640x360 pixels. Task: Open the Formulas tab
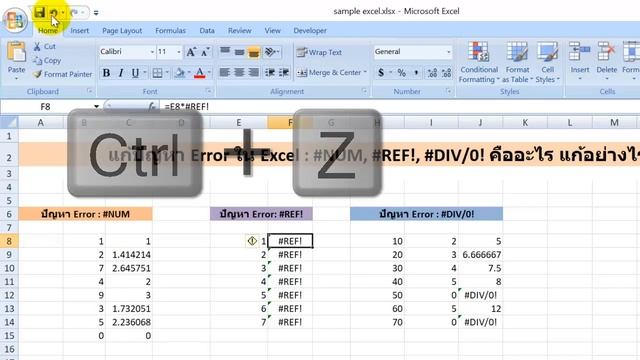coord(170,31)
